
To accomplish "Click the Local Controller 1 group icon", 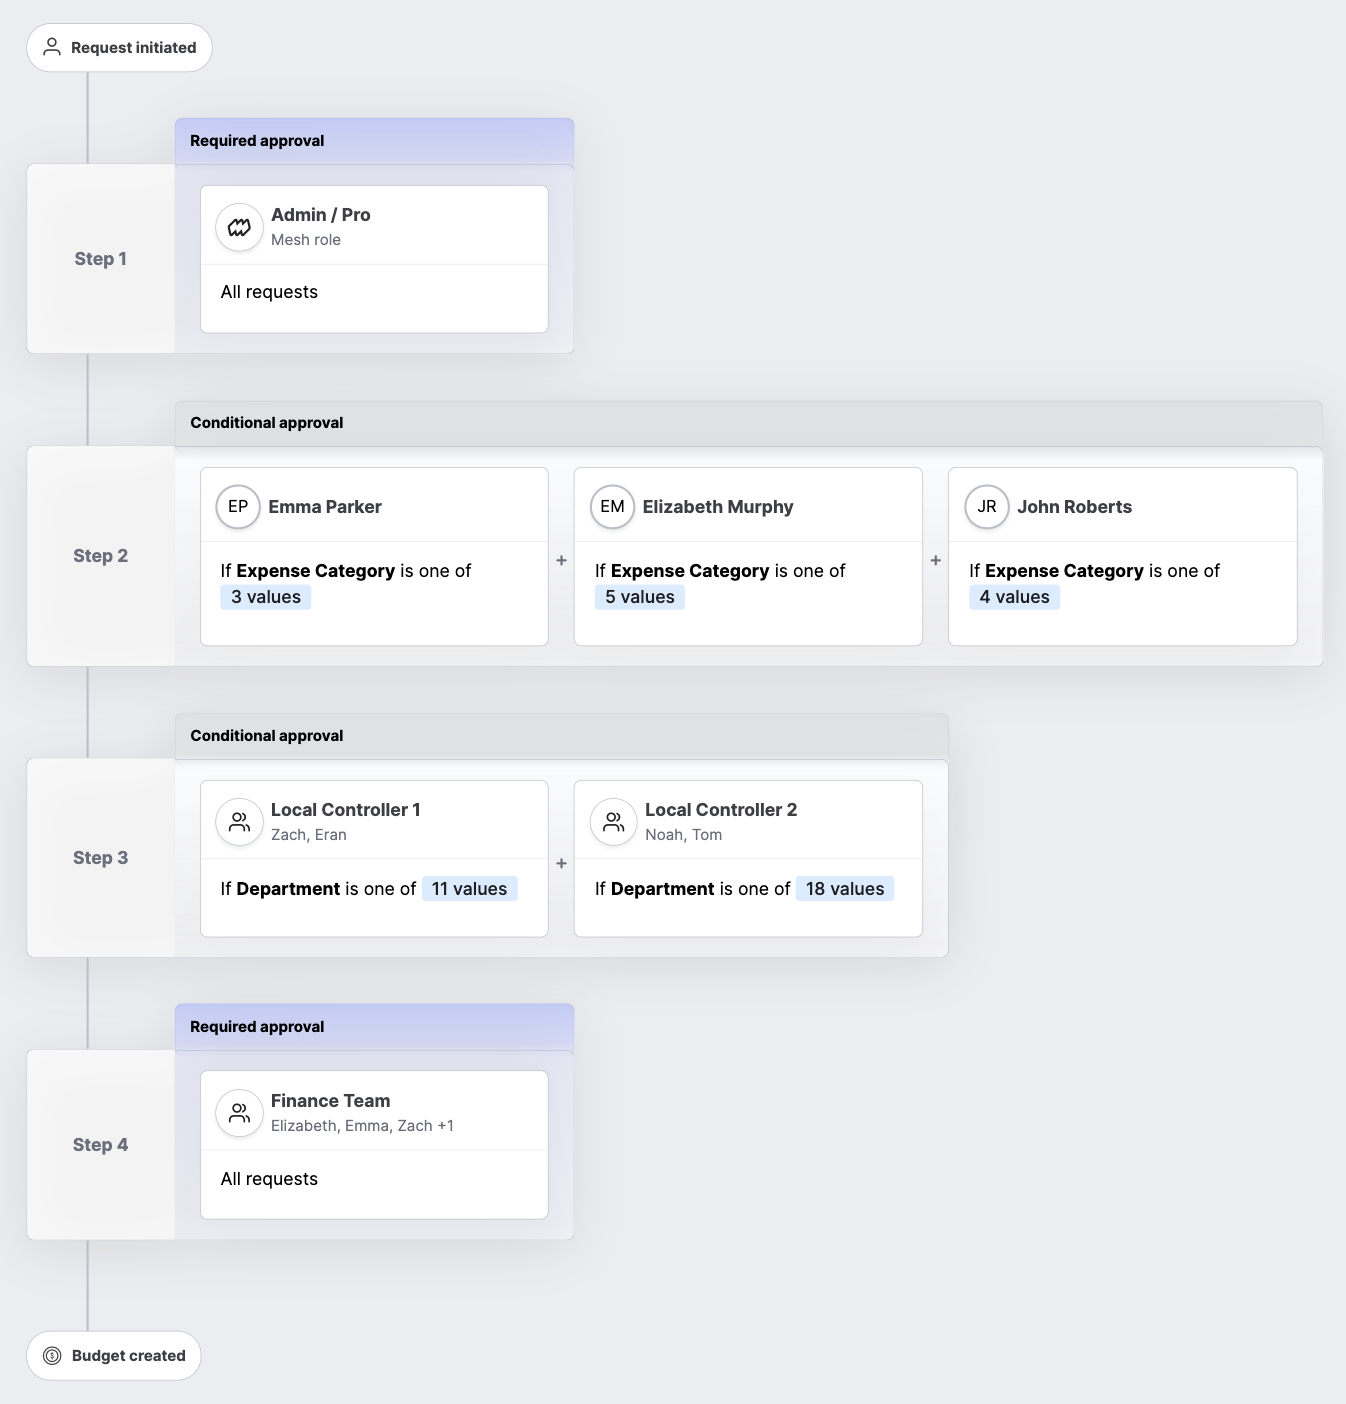I will 239,822.
